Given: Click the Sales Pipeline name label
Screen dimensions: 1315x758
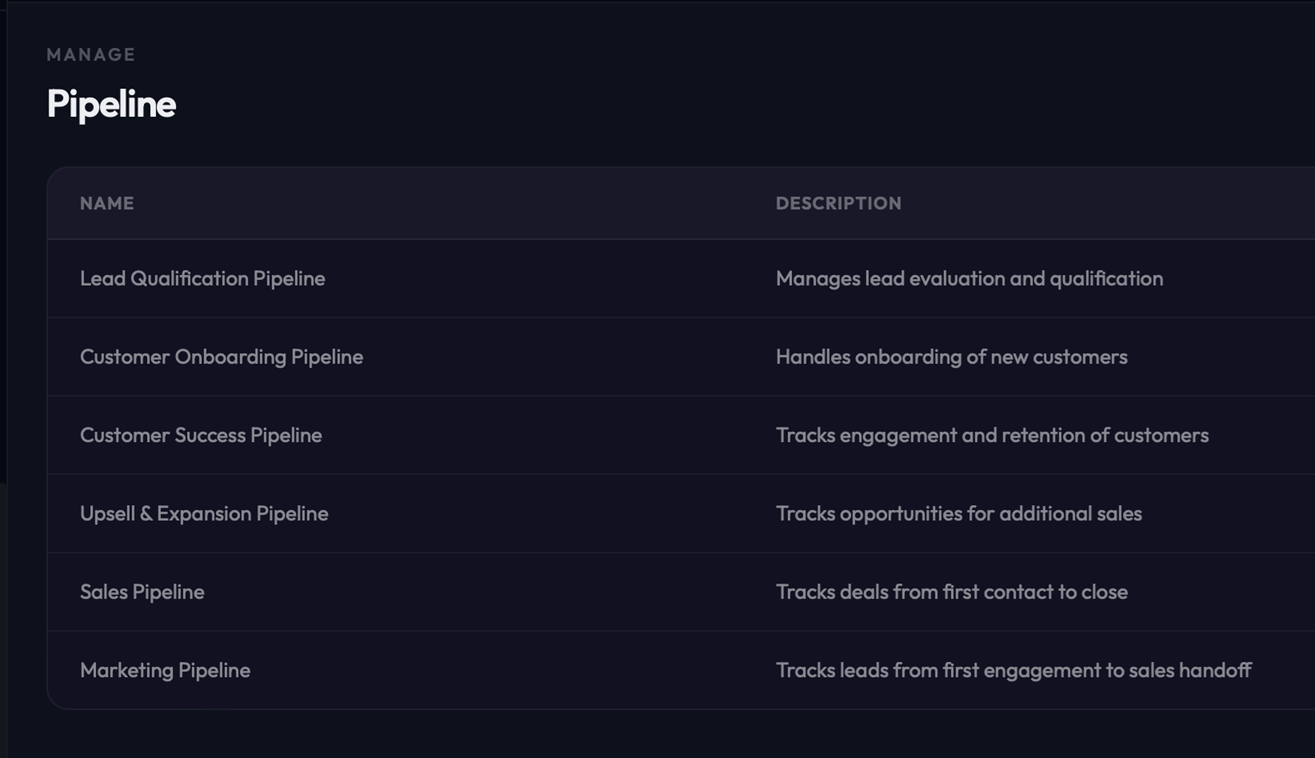Looking at the screenshot, I should [142, 590].
